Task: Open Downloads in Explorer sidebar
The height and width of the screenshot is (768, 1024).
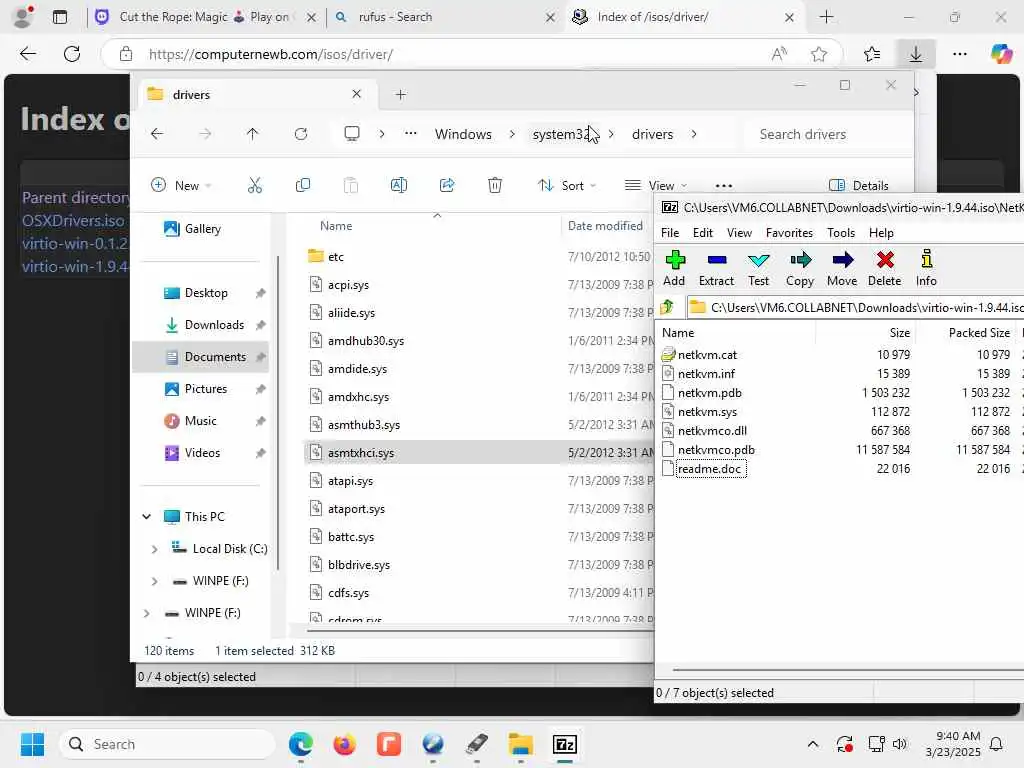Action: pos(214,325)
